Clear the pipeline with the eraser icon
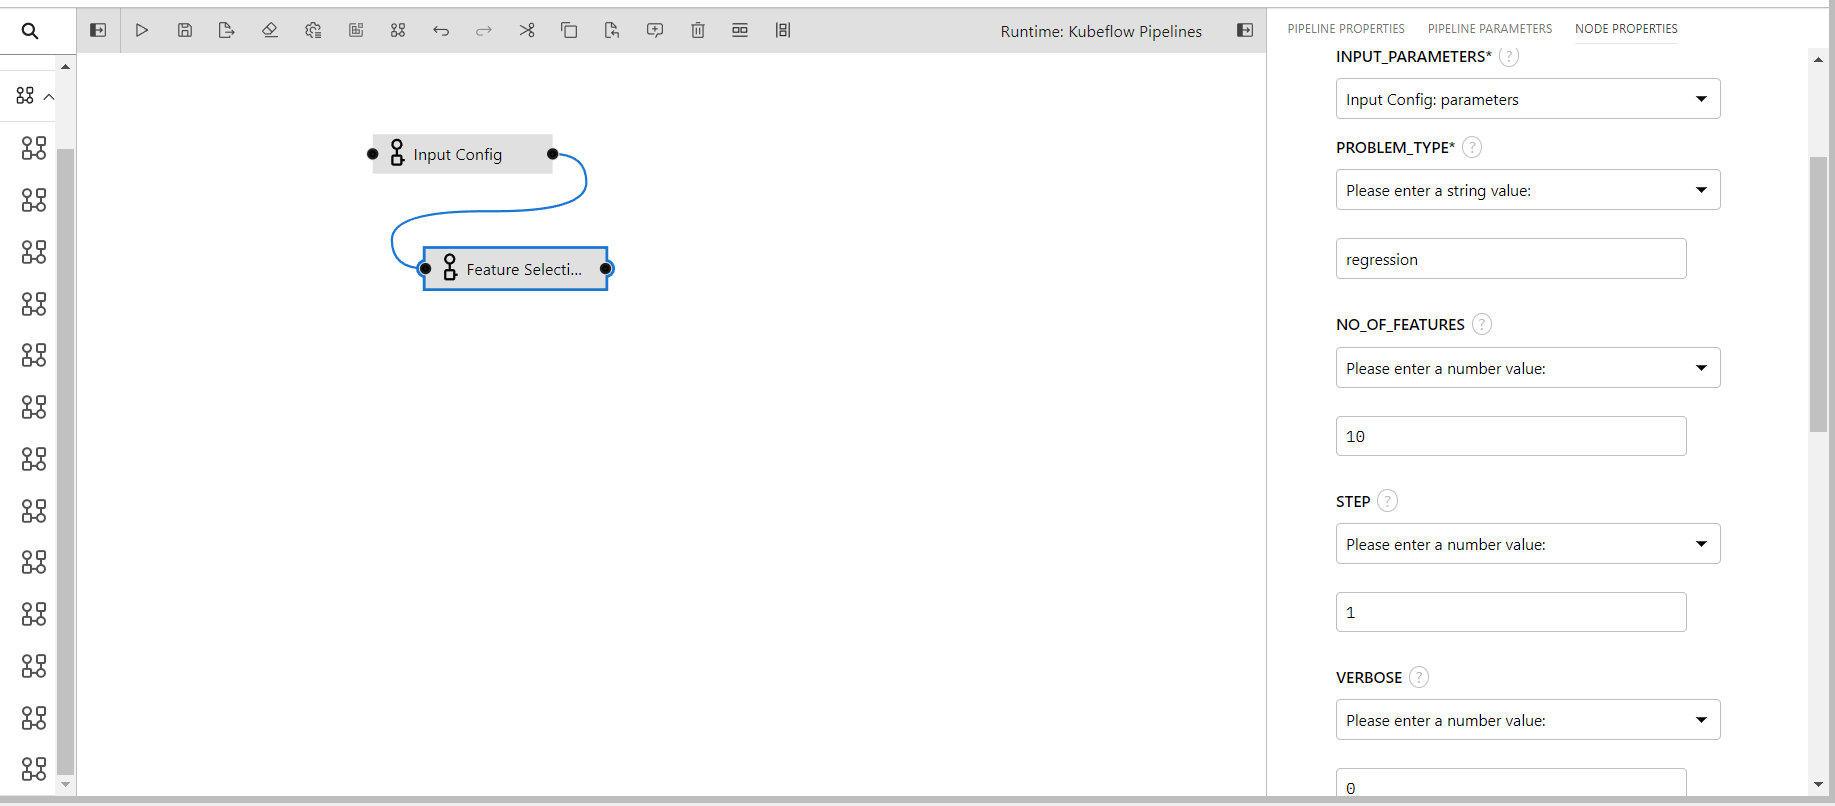The width and height of the screenshot is (1835, 806). coord(270,30)
